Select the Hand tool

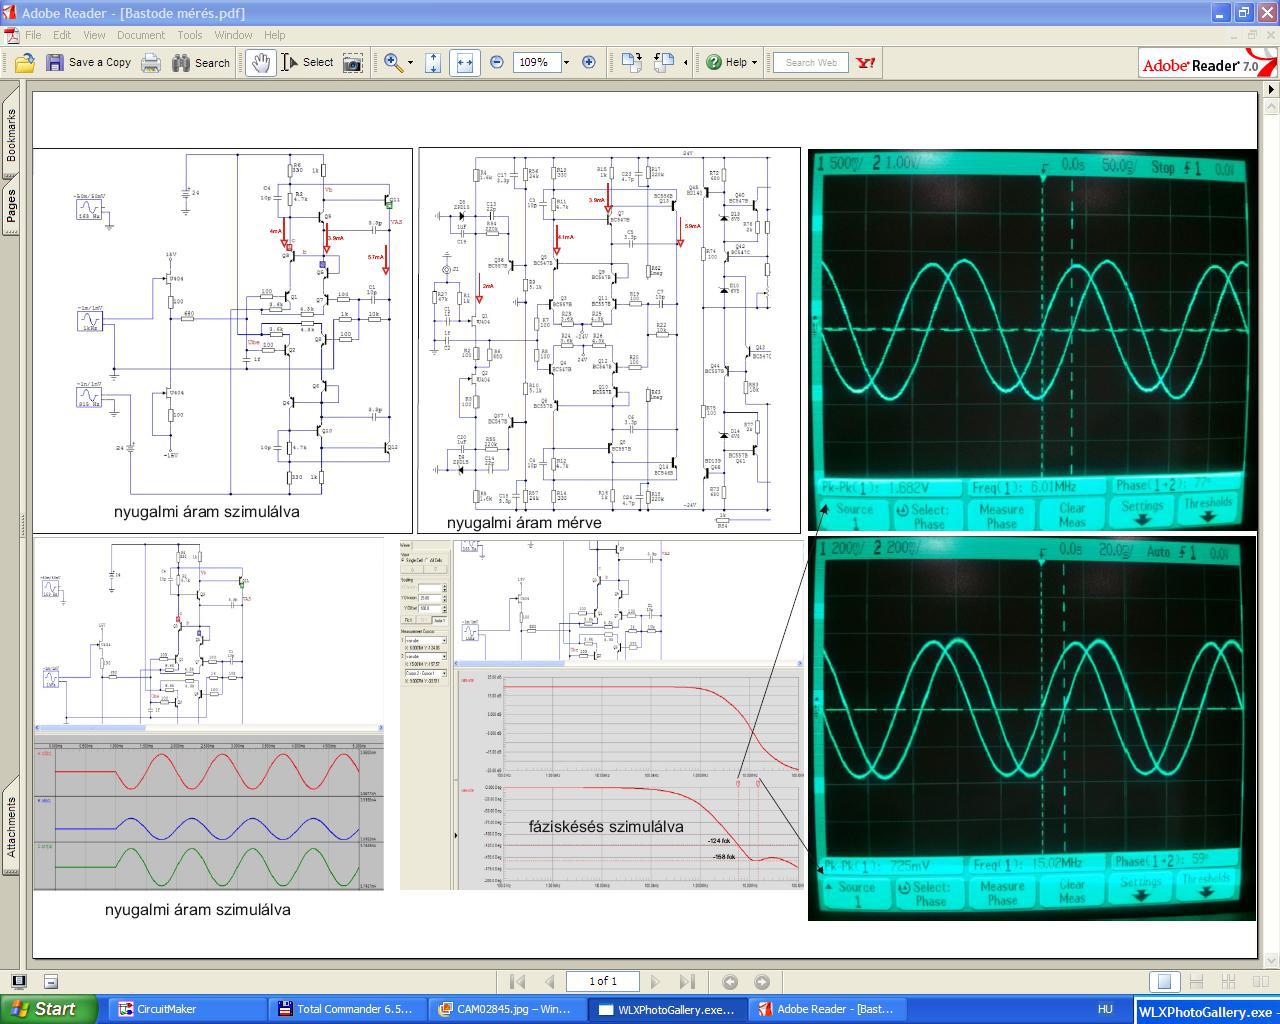coord(260,63)
